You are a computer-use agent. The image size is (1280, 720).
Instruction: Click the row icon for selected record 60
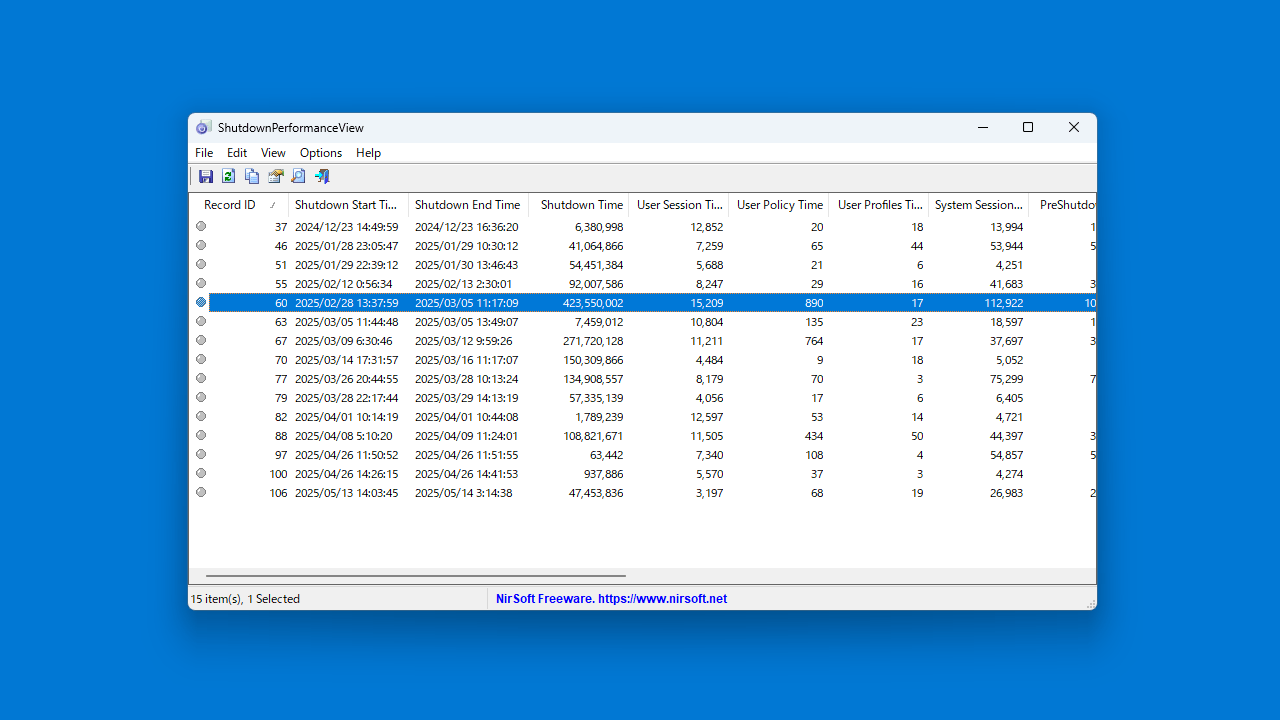click(201, 302)
